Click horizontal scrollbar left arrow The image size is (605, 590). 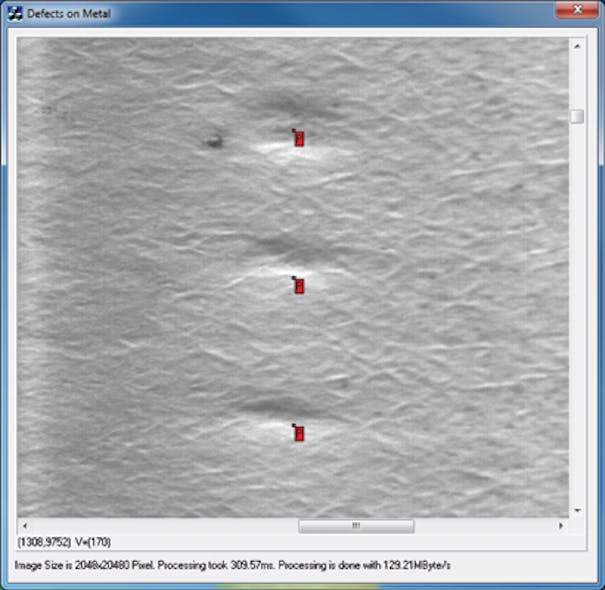[x=24, y=526]
